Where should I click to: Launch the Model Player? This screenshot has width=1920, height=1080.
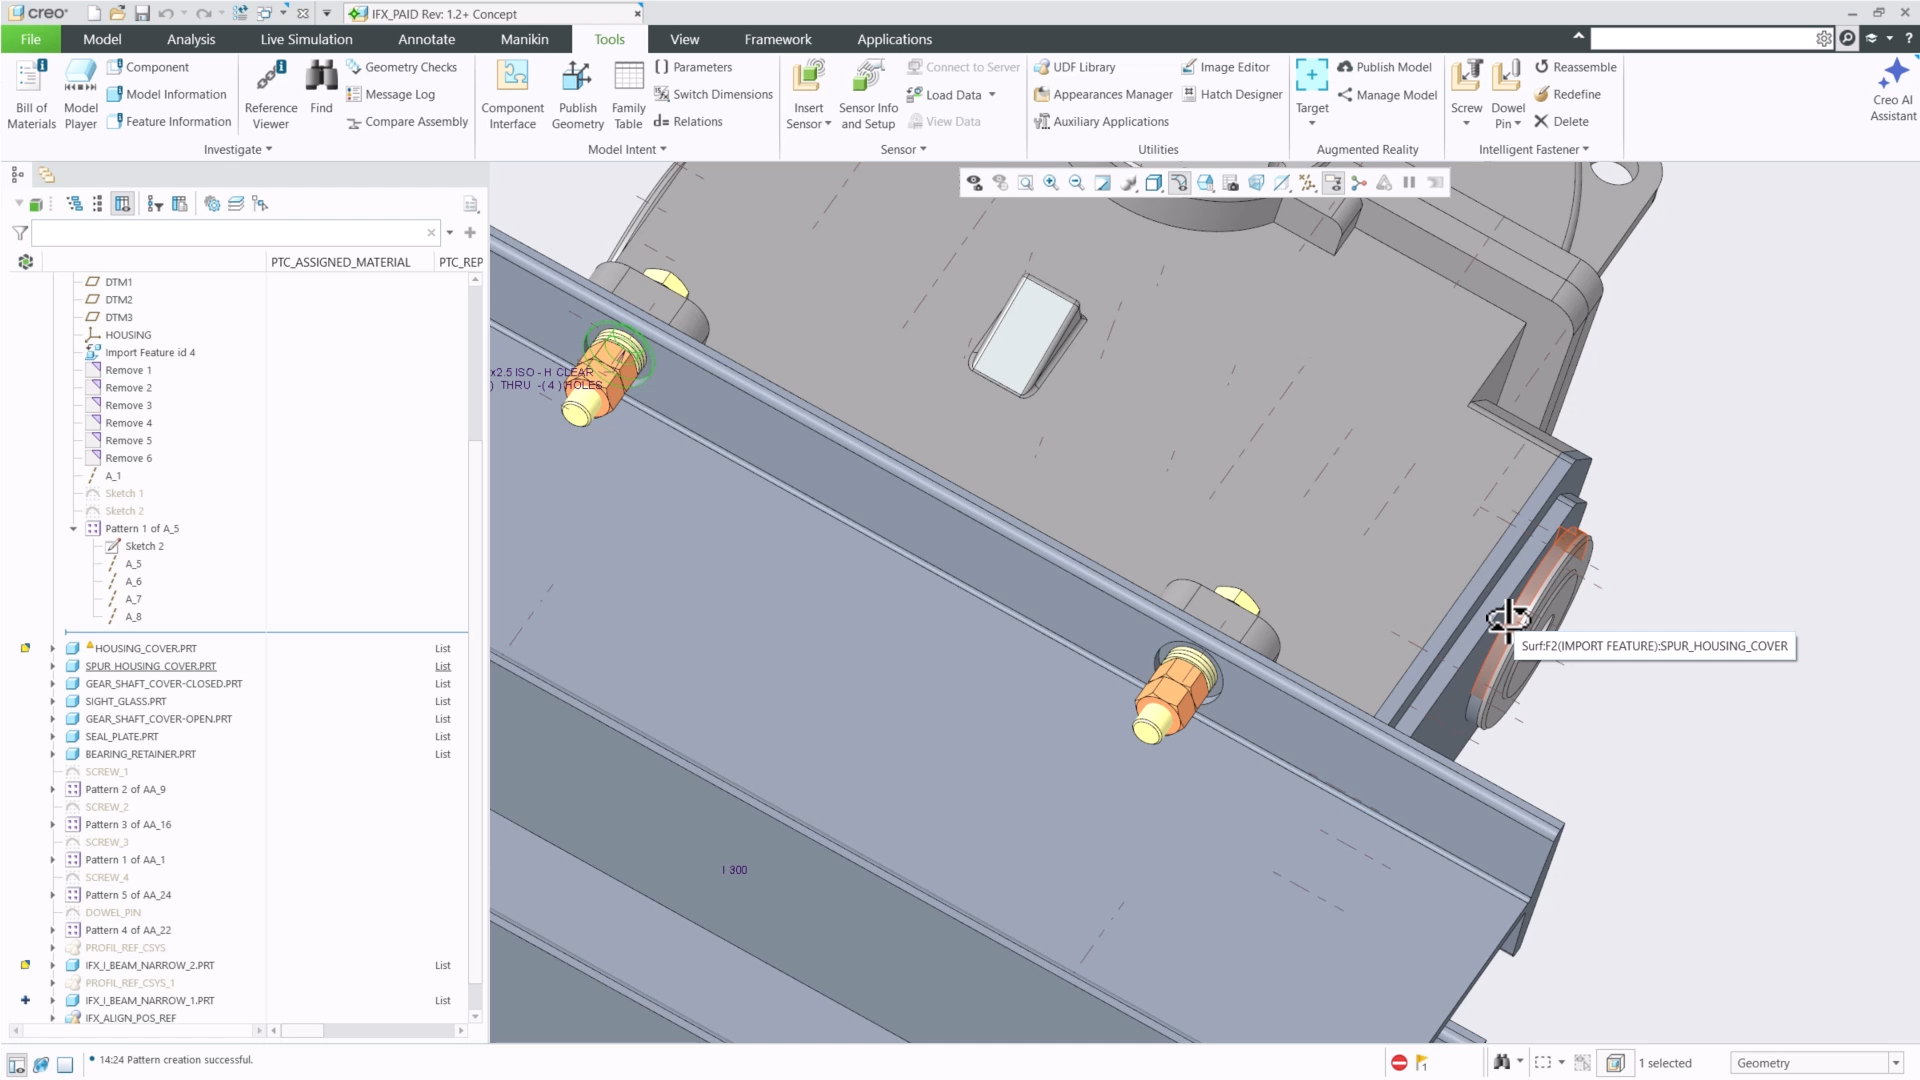[80, 95]
